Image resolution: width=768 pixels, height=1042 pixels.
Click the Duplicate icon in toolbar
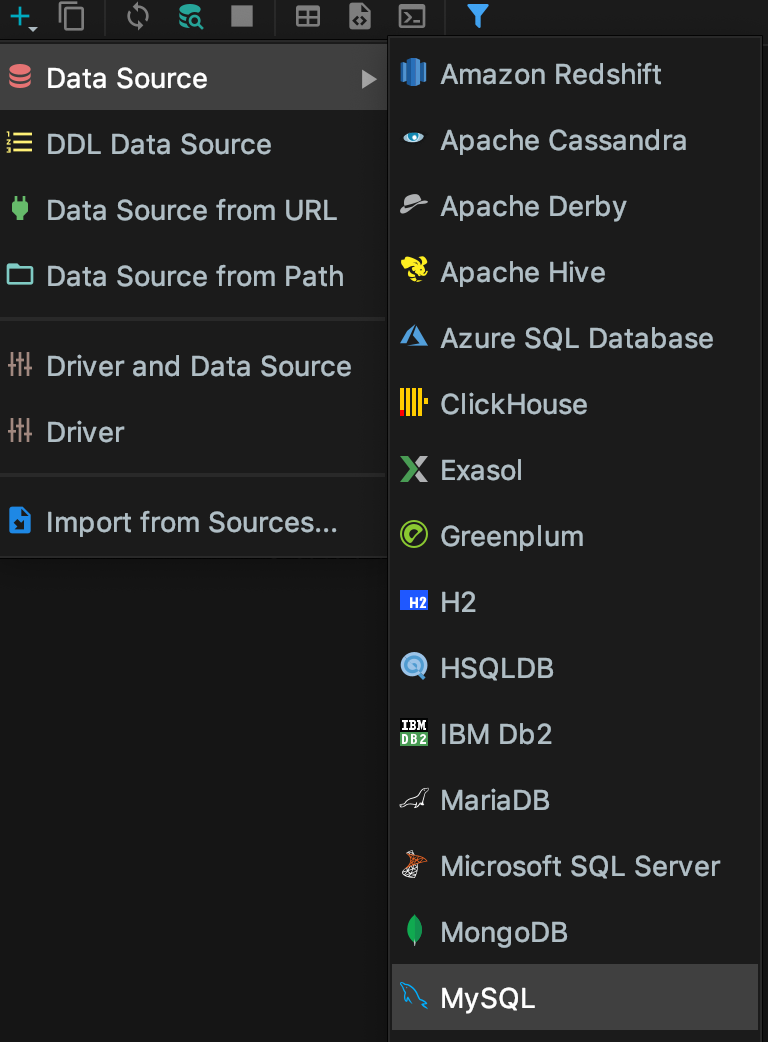(71, 17)
